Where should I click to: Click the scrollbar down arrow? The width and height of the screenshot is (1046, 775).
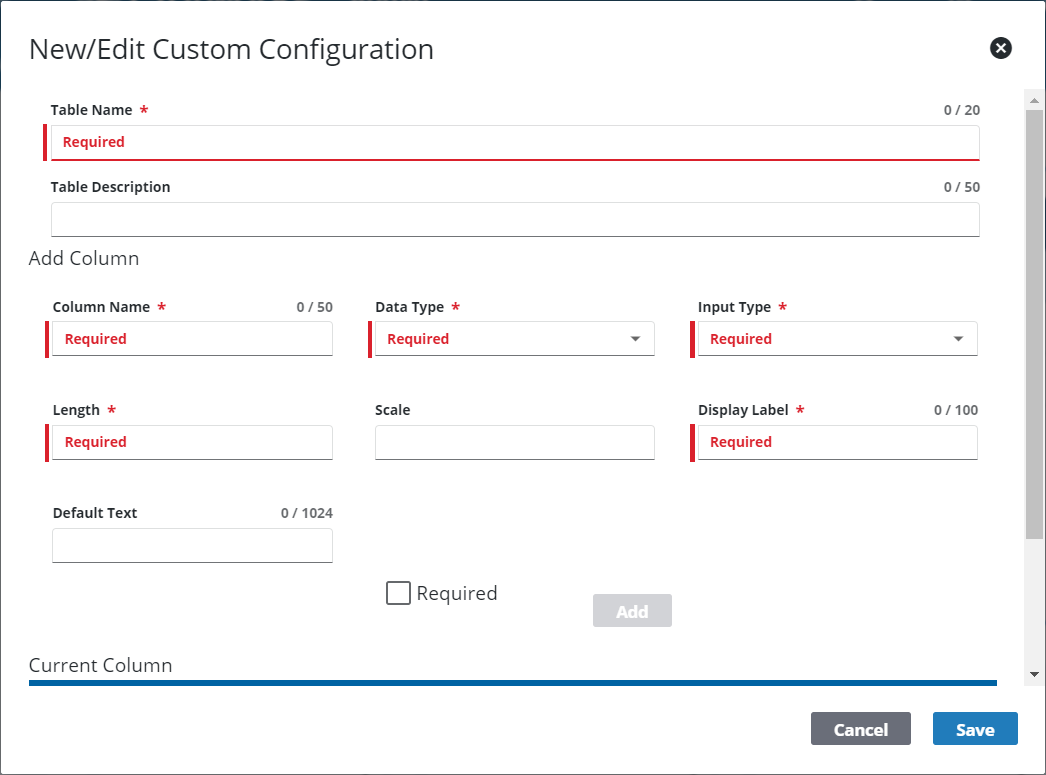(1034, 675)
